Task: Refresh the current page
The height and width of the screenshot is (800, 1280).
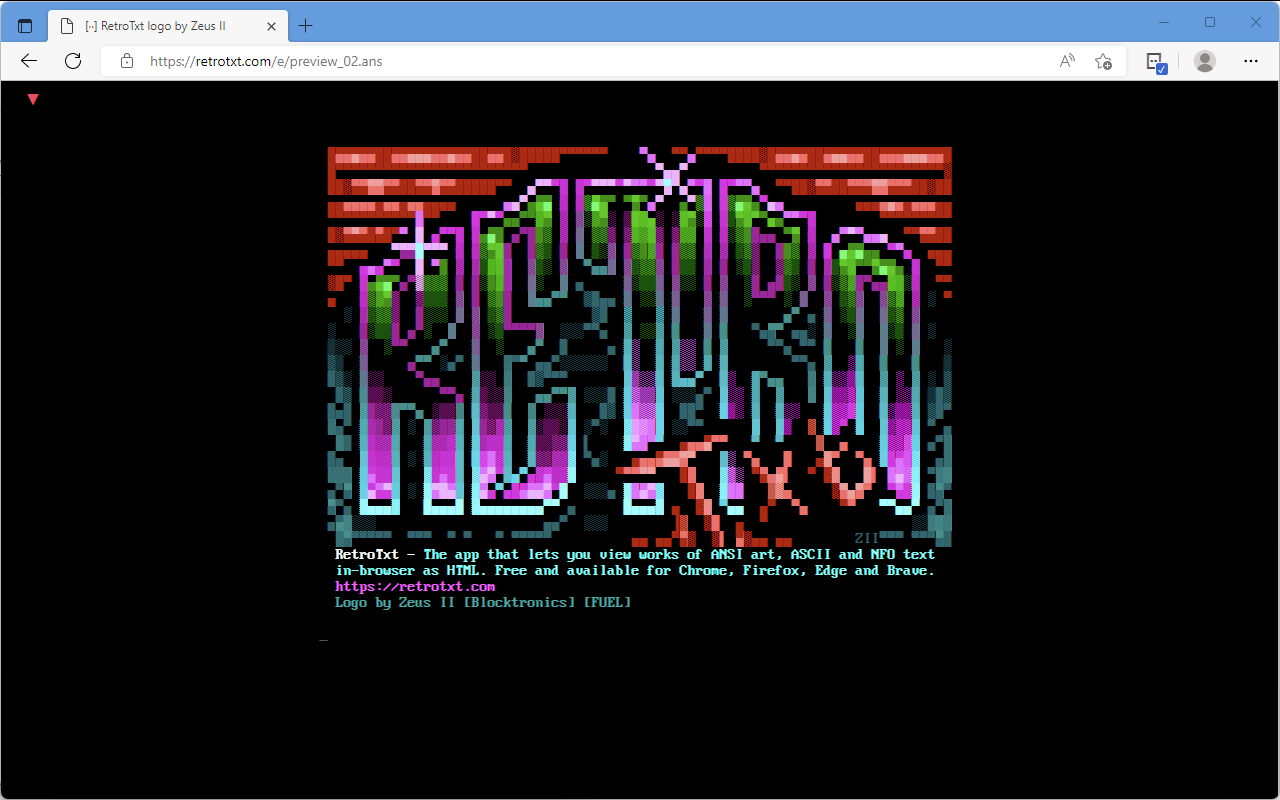Action: 73,61
